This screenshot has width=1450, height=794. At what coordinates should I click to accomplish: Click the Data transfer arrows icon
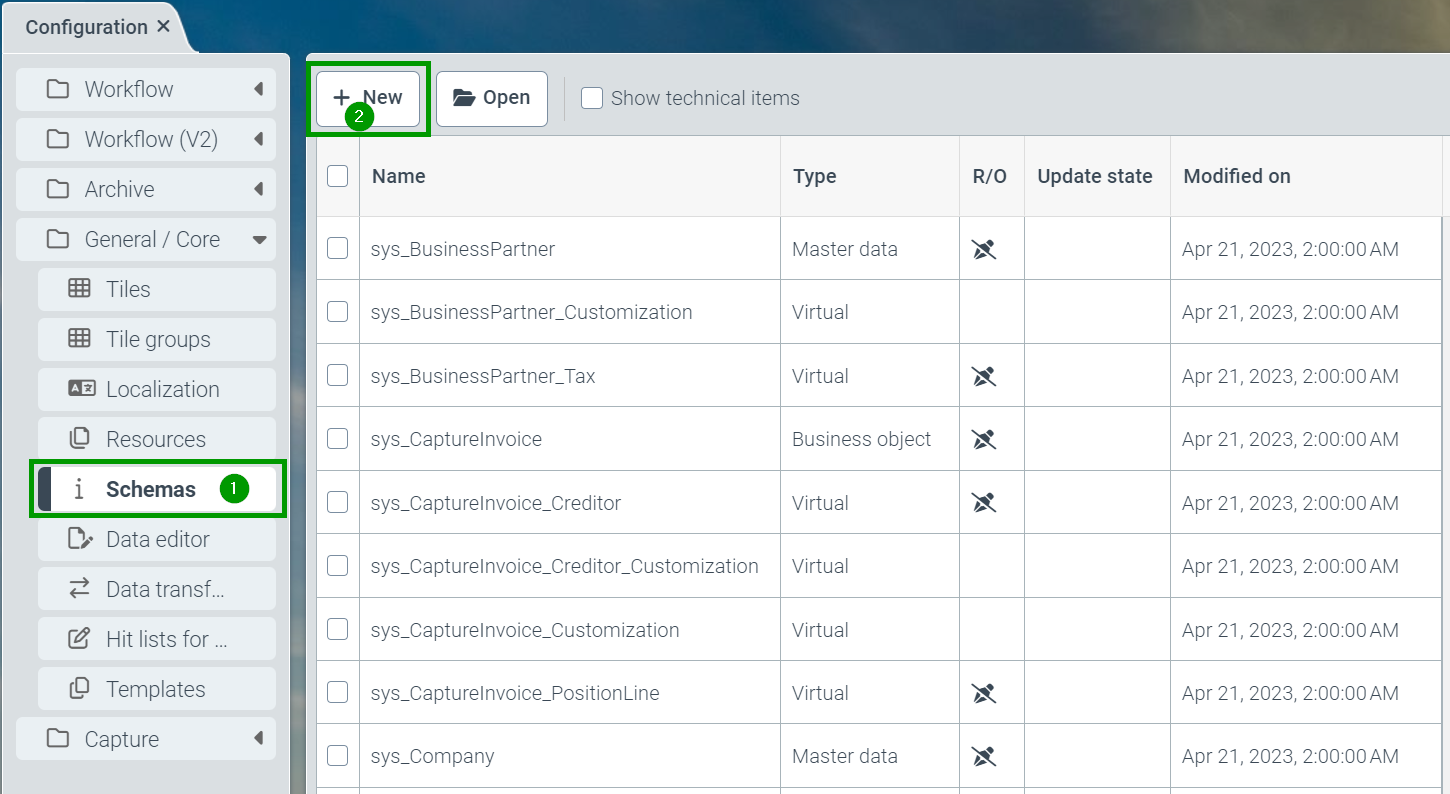(x=79, y=589)
